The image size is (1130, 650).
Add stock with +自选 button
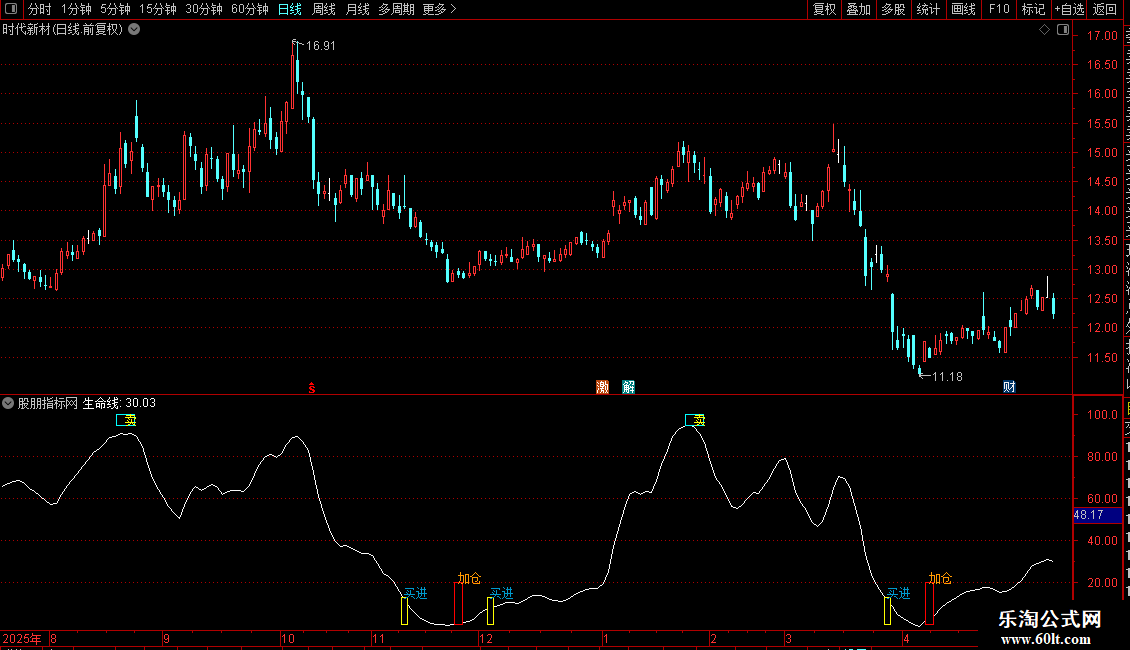click(x=1069, y=9)
